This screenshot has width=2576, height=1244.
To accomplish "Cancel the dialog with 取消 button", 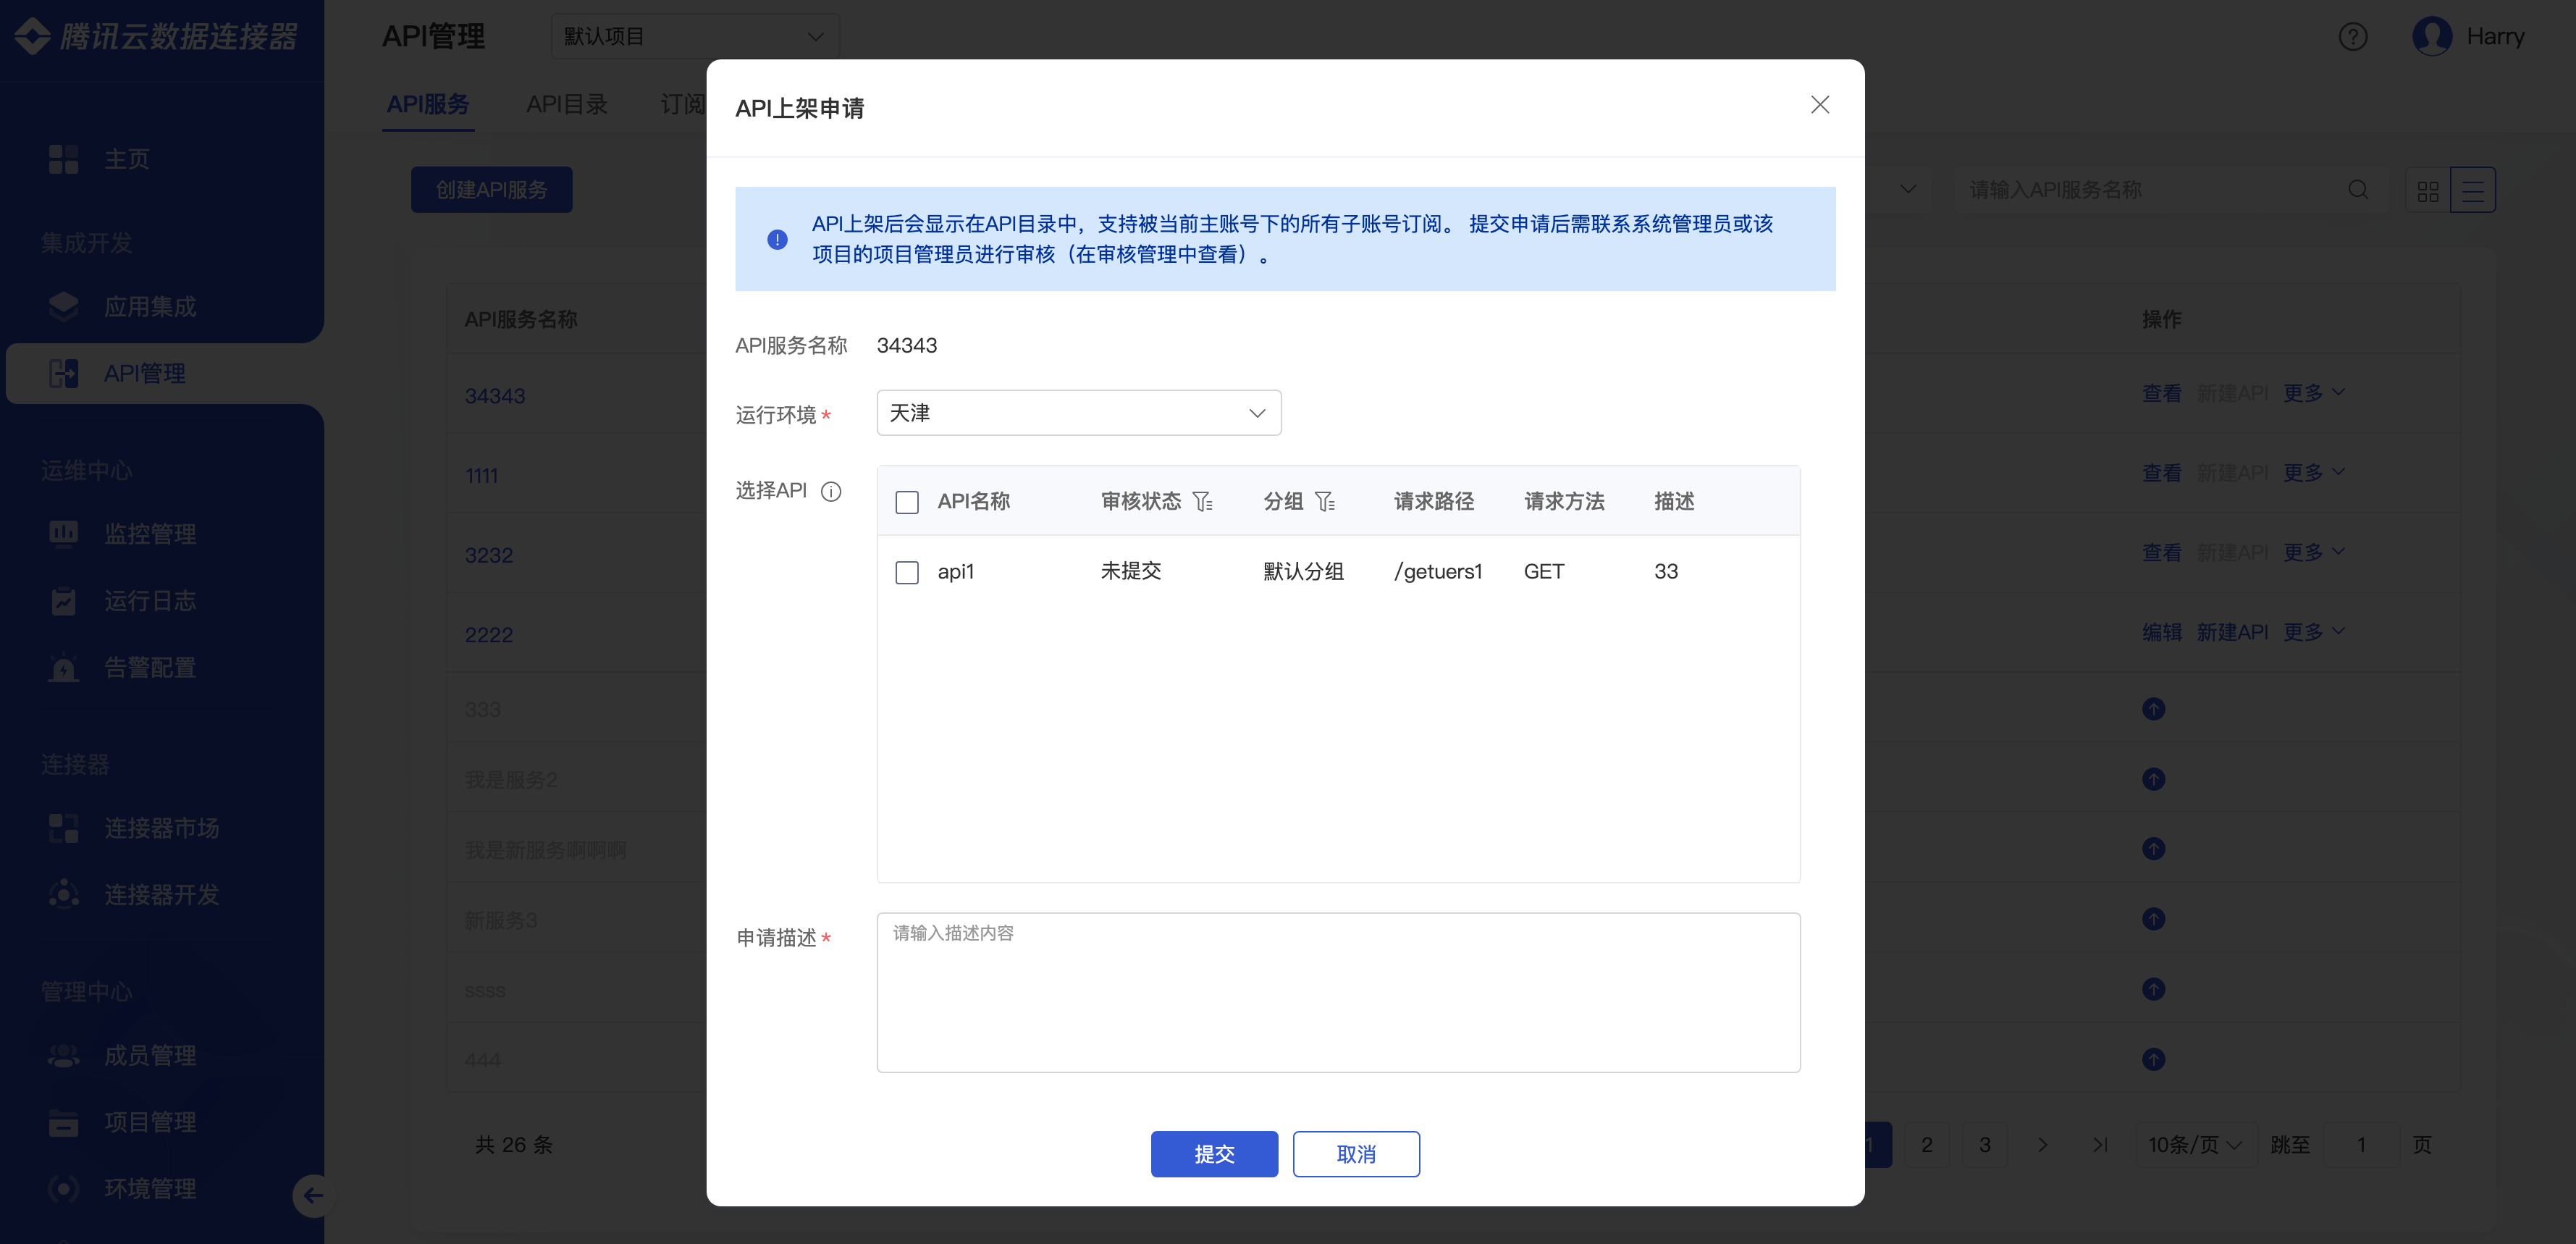I will [x=1356, y=1154].
